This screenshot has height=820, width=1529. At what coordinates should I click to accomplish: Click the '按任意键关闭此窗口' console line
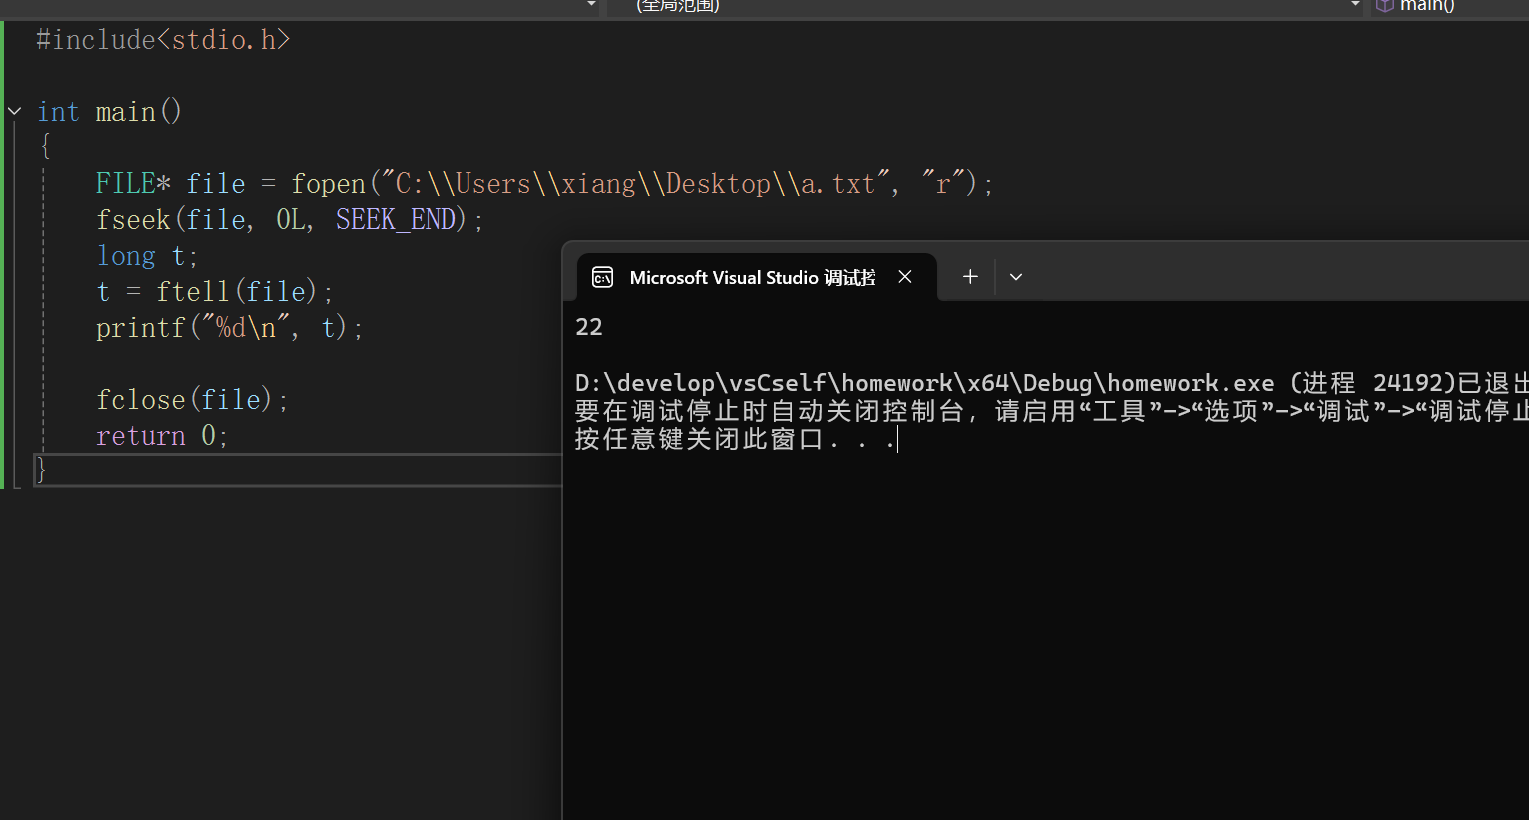(x=735, y=439)
